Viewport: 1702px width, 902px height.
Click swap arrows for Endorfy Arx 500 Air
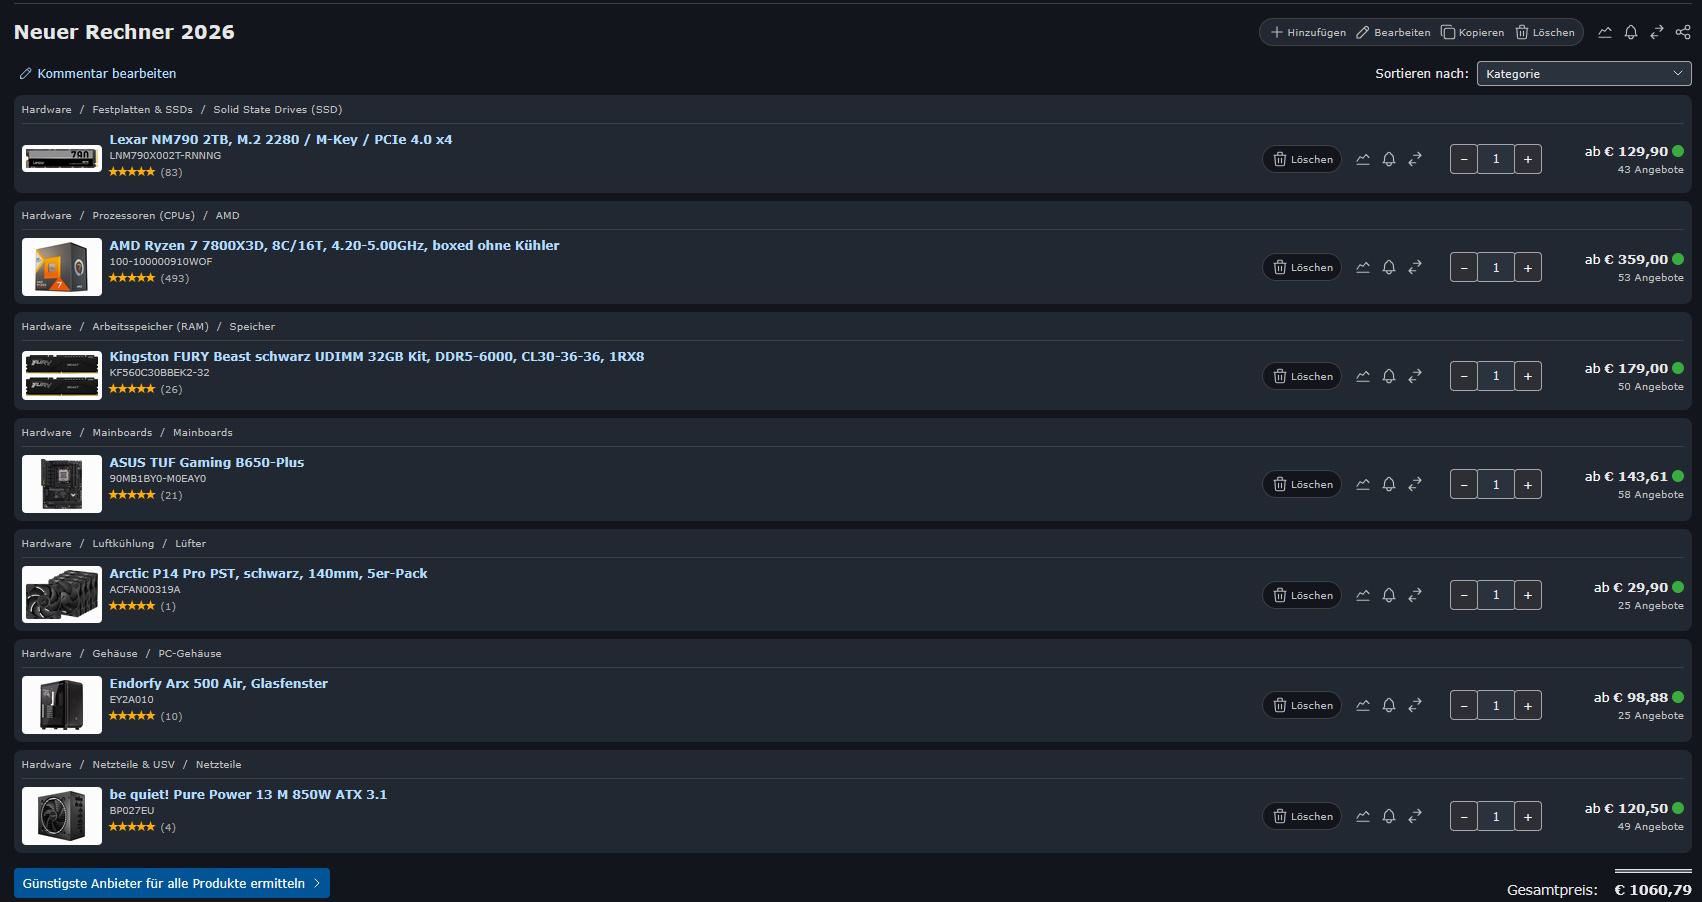pyautogui.click(x=1415, y=705)
